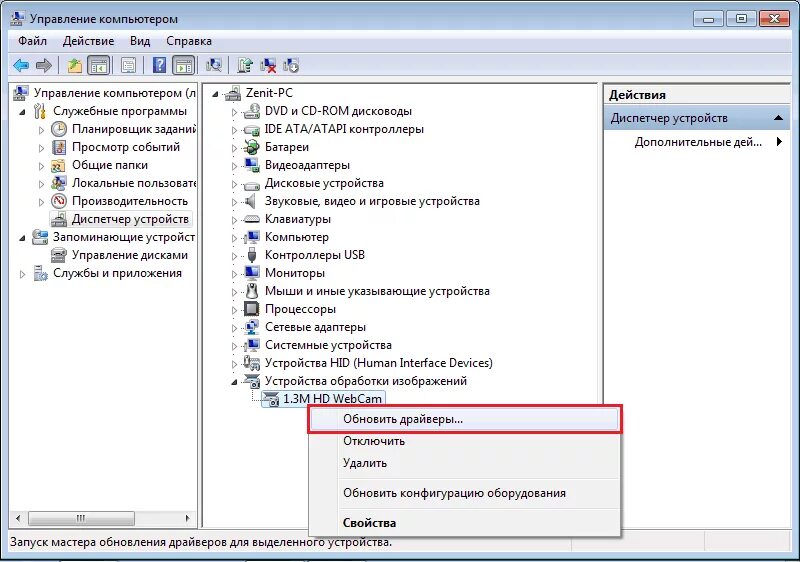Expand the Мониторы node

pyautogui.click(x=234, y=273)
